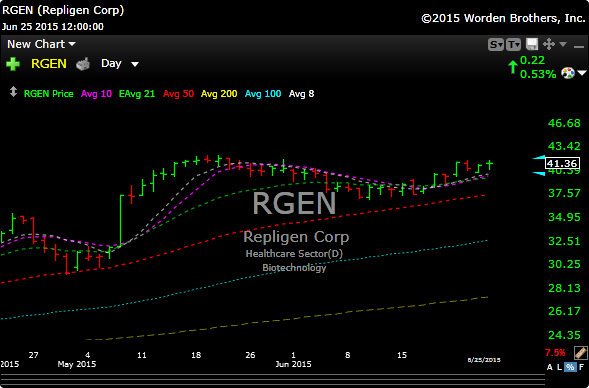Viewport: 589px width, 388px height.
Task: Click the ruler drawing tools icon
Action: 580,353
